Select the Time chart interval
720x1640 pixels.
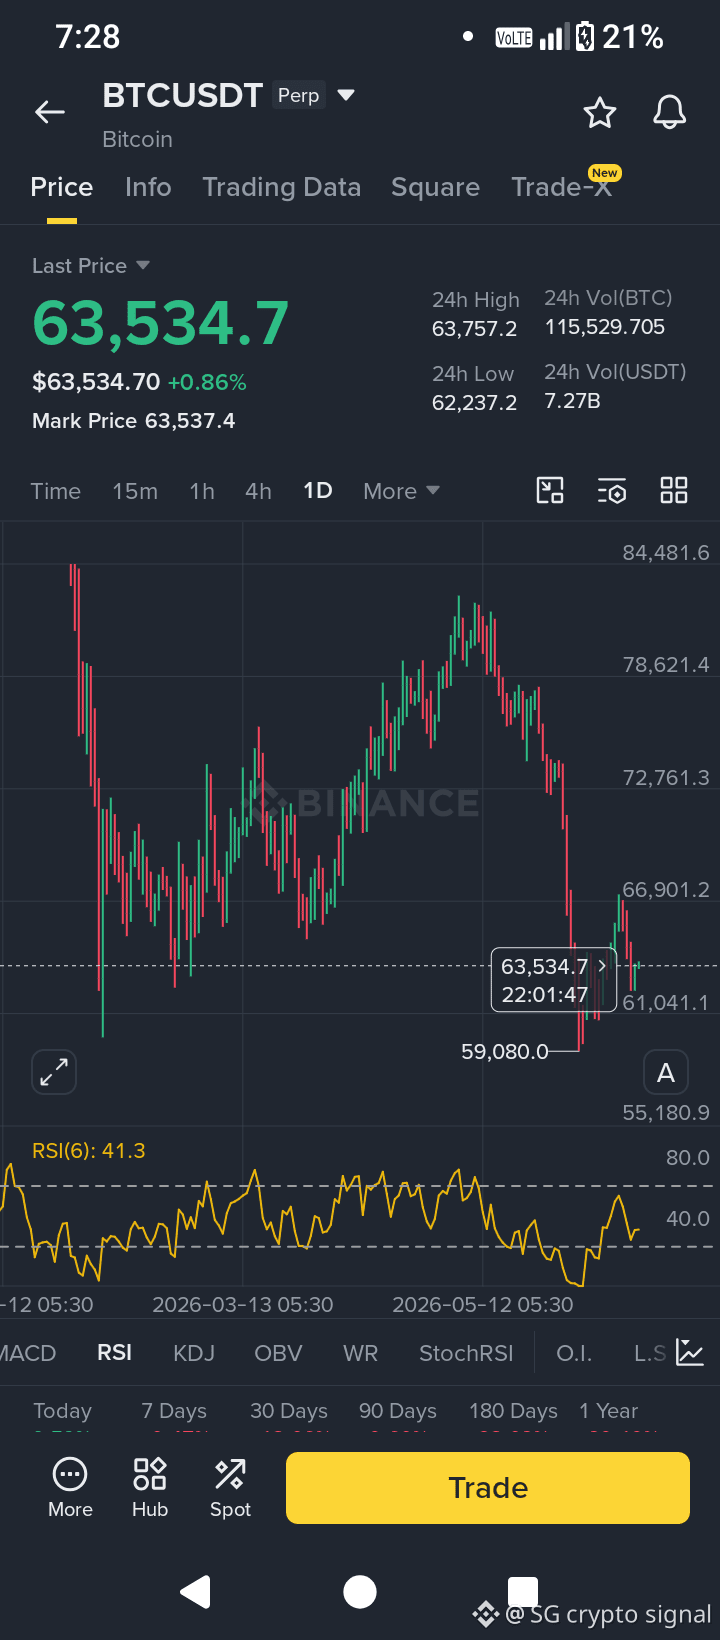[56, 491]
